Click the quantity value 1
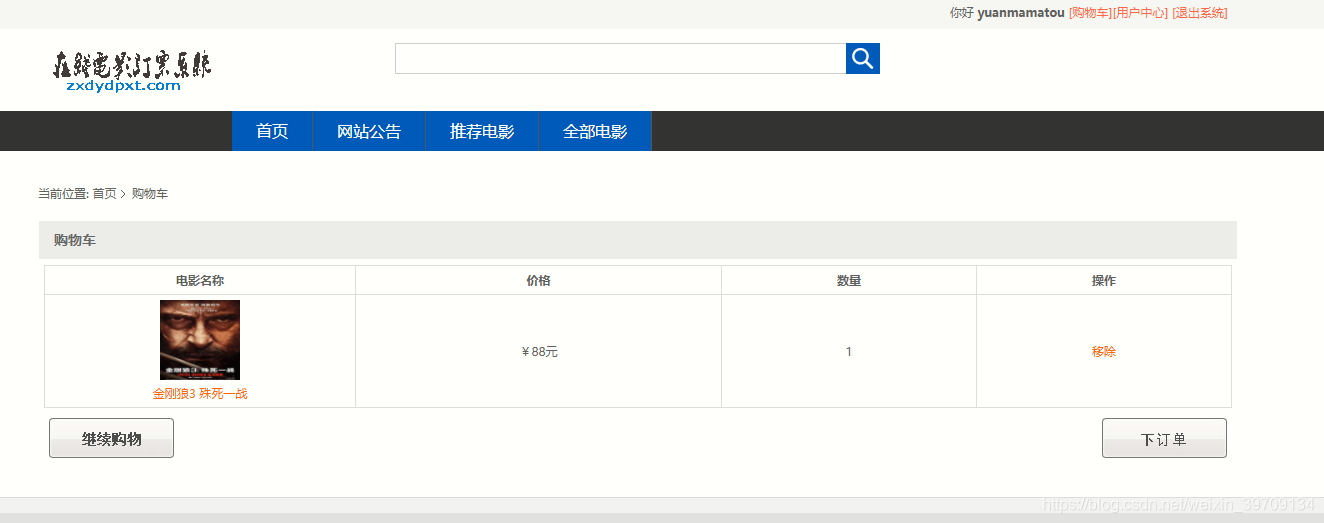 pos(849,352)
